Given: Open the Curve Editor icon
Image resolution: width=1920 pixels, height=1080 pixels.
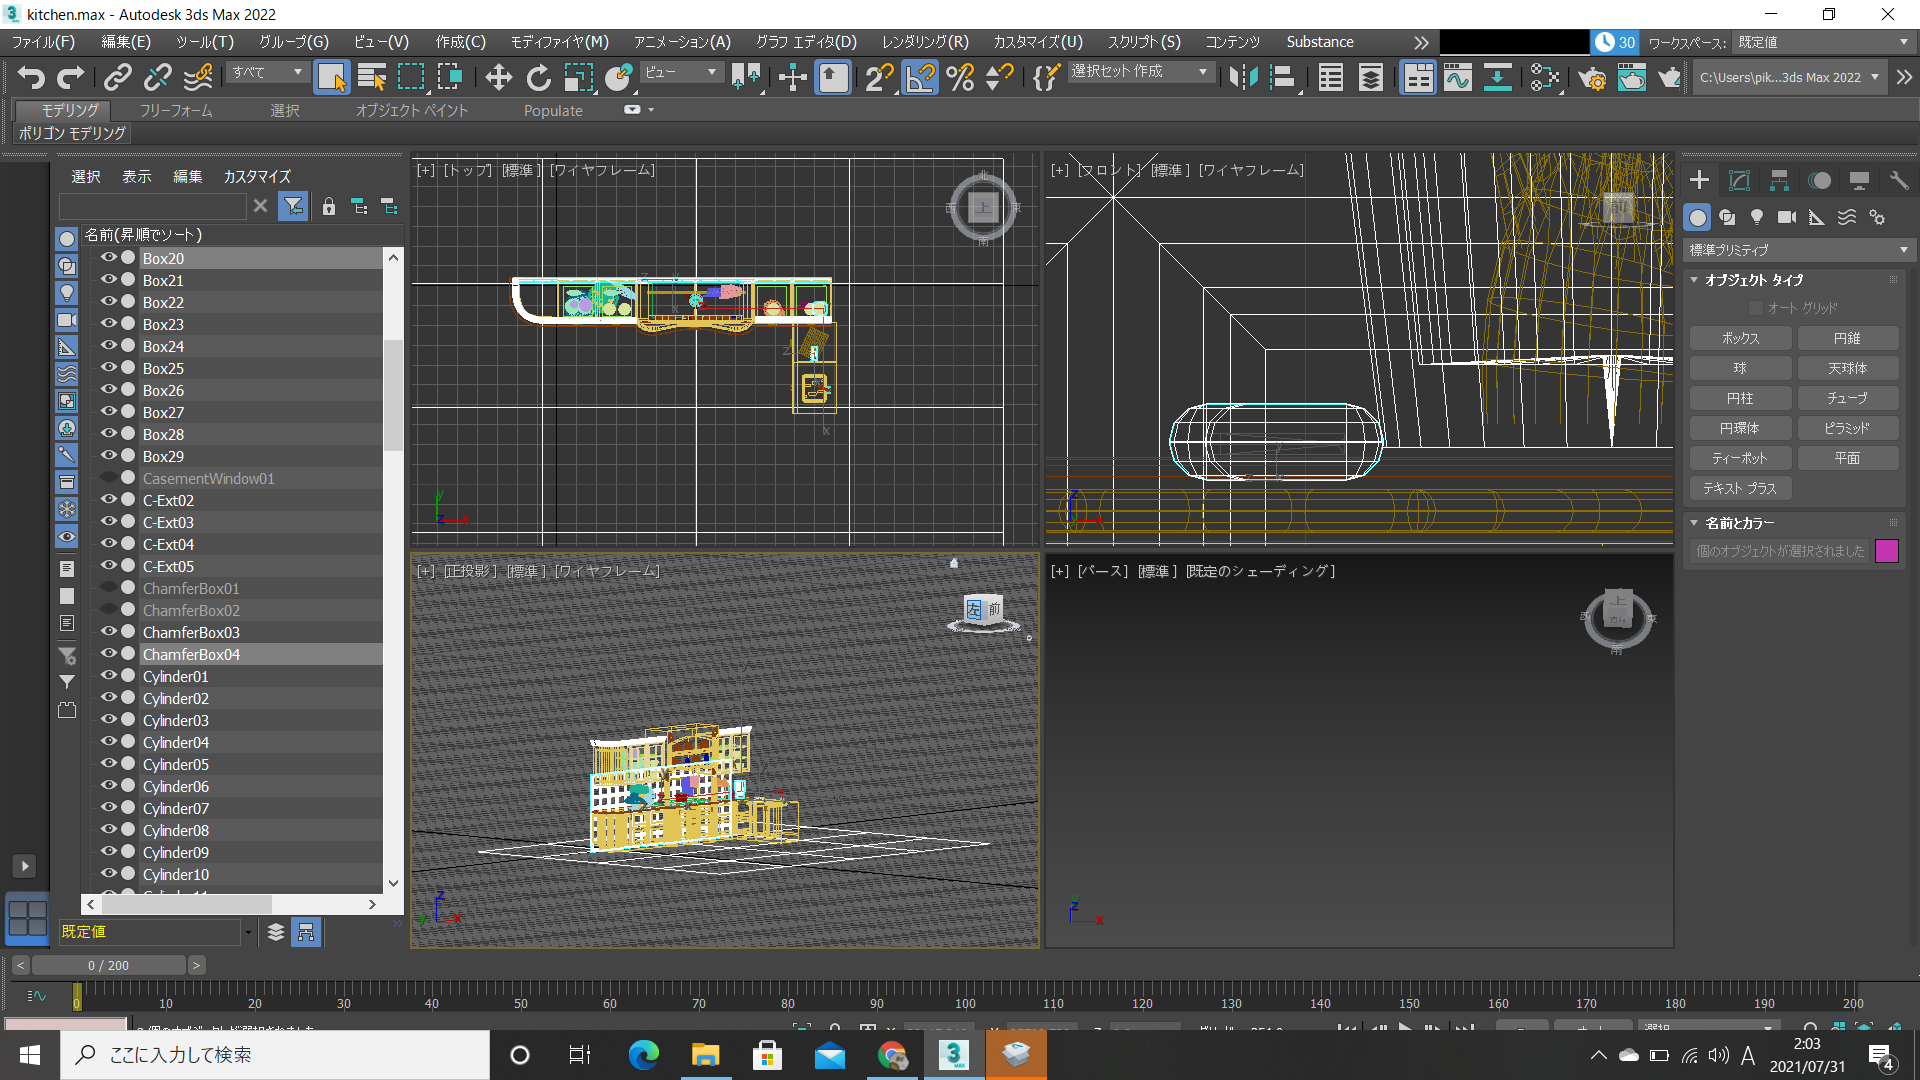Looking at the screenshot, I should 1458,77.
